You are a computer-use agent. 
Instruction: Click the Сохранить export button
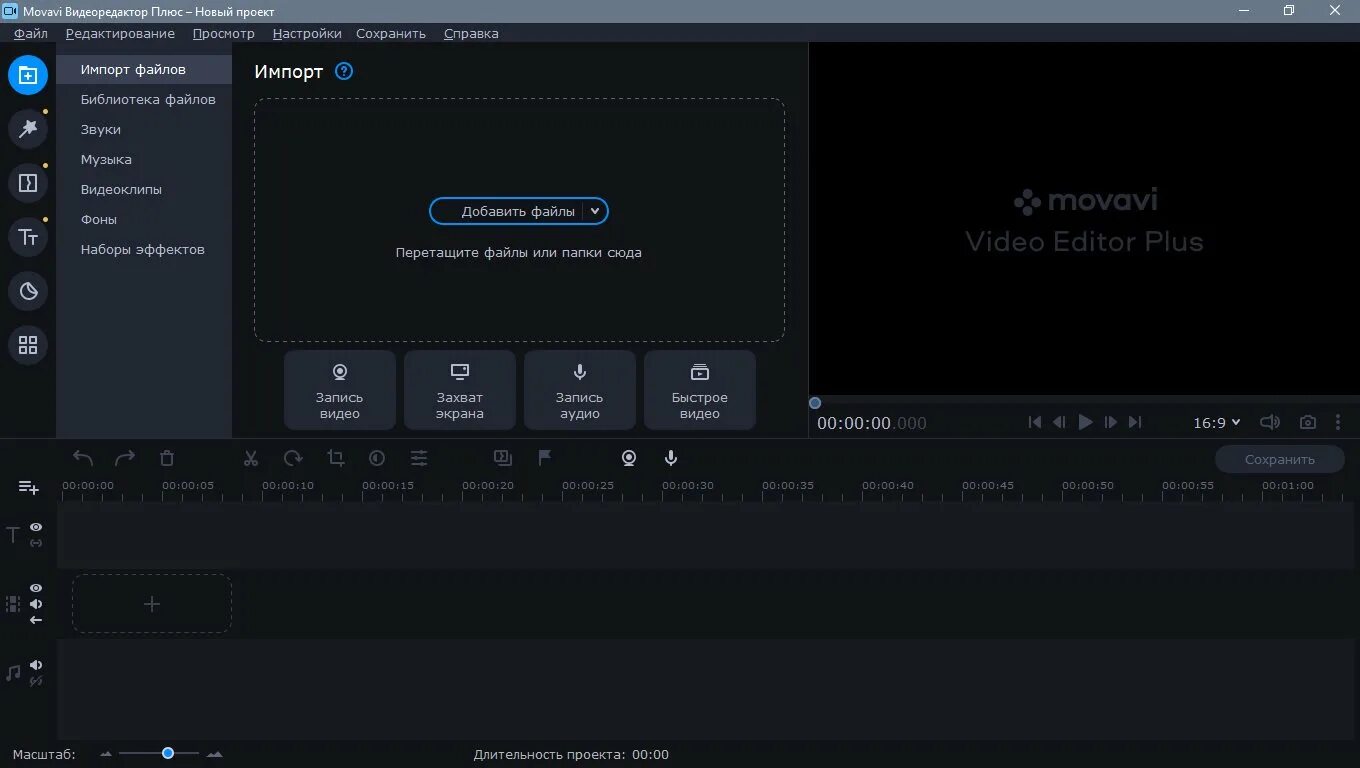coord(1280,459)
